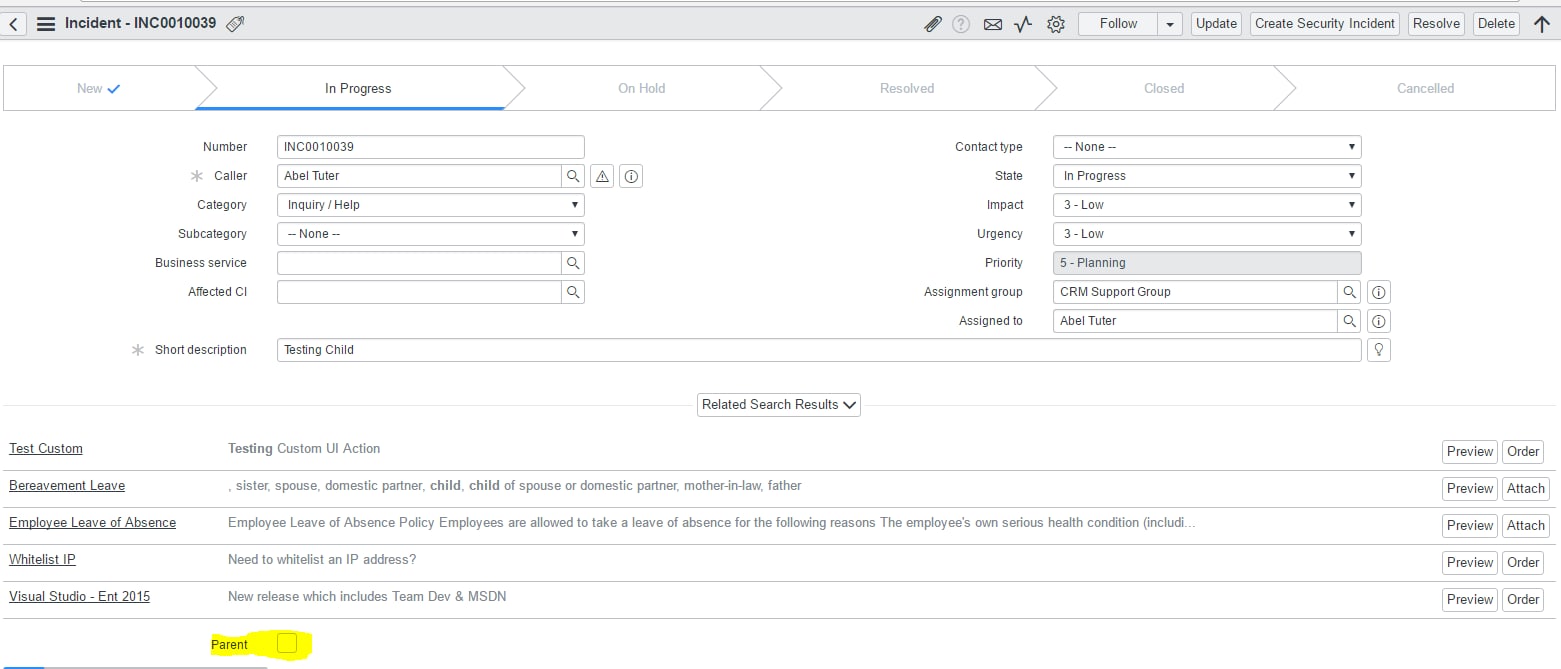Viewport: 1561px width, 669px height.
Task: Order Visual Studio - Ent 2015 item
Action: tap(1523, 600)
